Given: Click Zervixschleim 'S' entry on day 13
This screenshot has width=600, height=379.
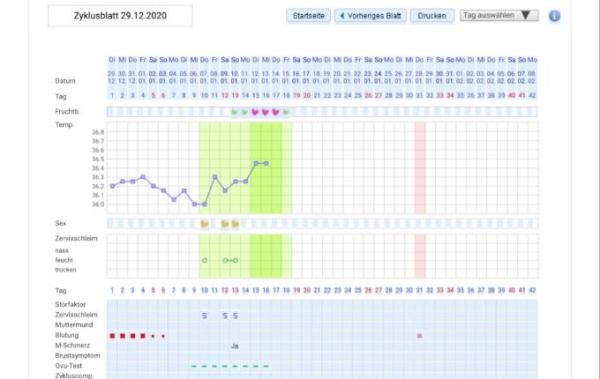Looking at the screenshot, I should [x=235, y=316].
